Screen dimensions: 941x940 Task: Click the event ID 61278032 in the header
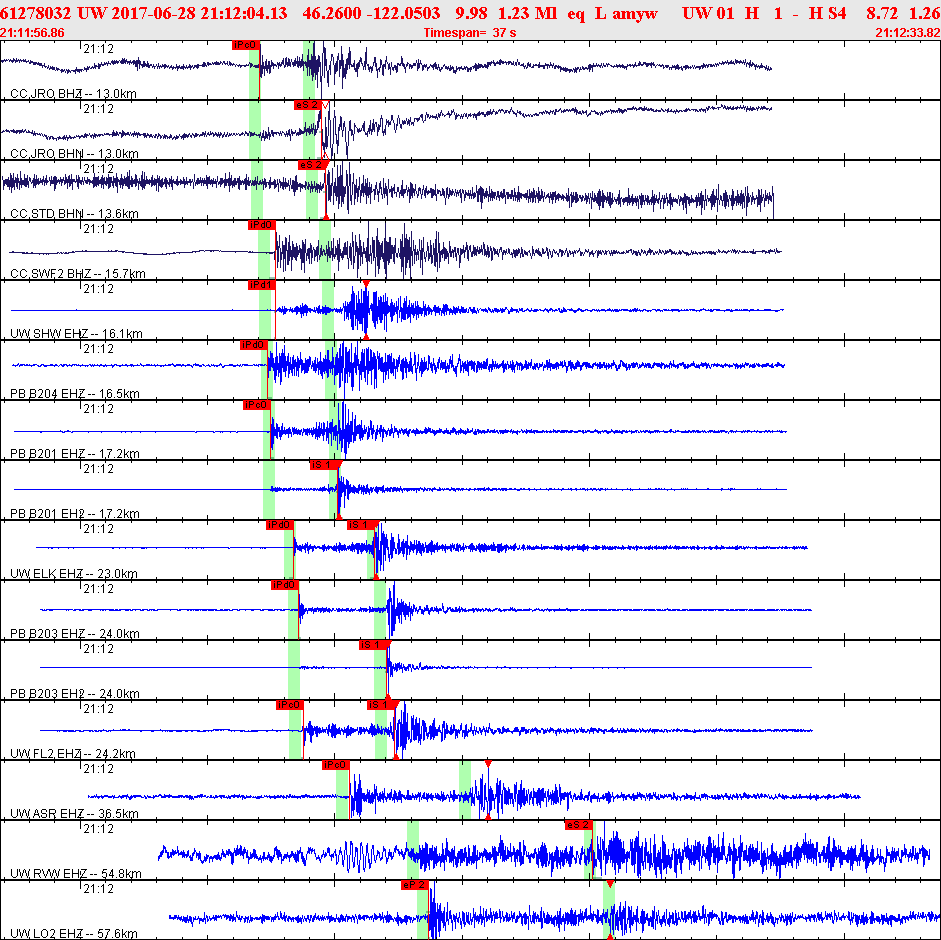(x=35, y=13)
